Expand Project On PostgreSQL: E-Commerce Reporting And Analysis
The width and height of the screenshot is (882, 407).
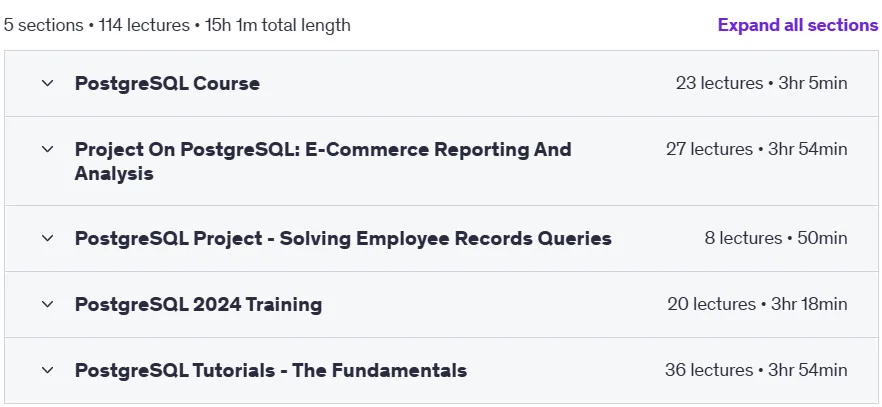(323, 161)
